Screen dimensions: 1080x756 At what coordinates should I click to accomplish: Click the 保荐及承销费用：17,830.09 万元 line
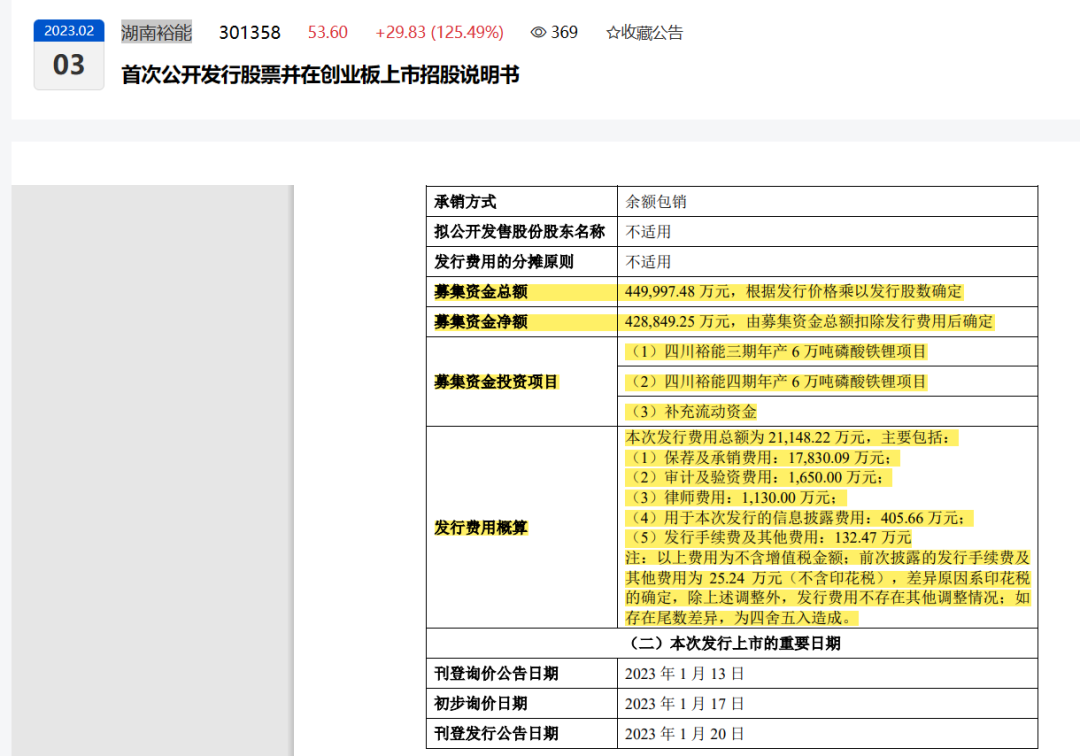762,457
